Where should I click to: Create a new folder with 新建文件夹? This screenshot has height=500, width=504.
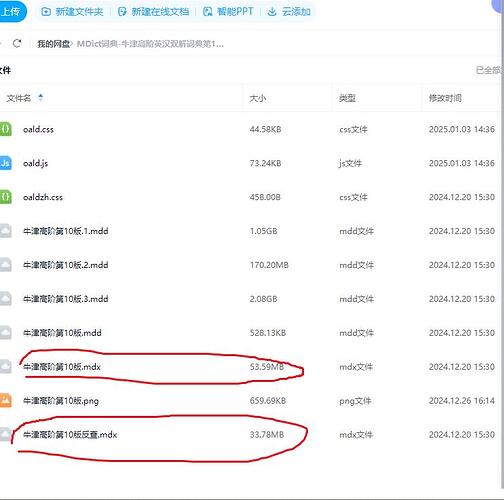[72, 12]
